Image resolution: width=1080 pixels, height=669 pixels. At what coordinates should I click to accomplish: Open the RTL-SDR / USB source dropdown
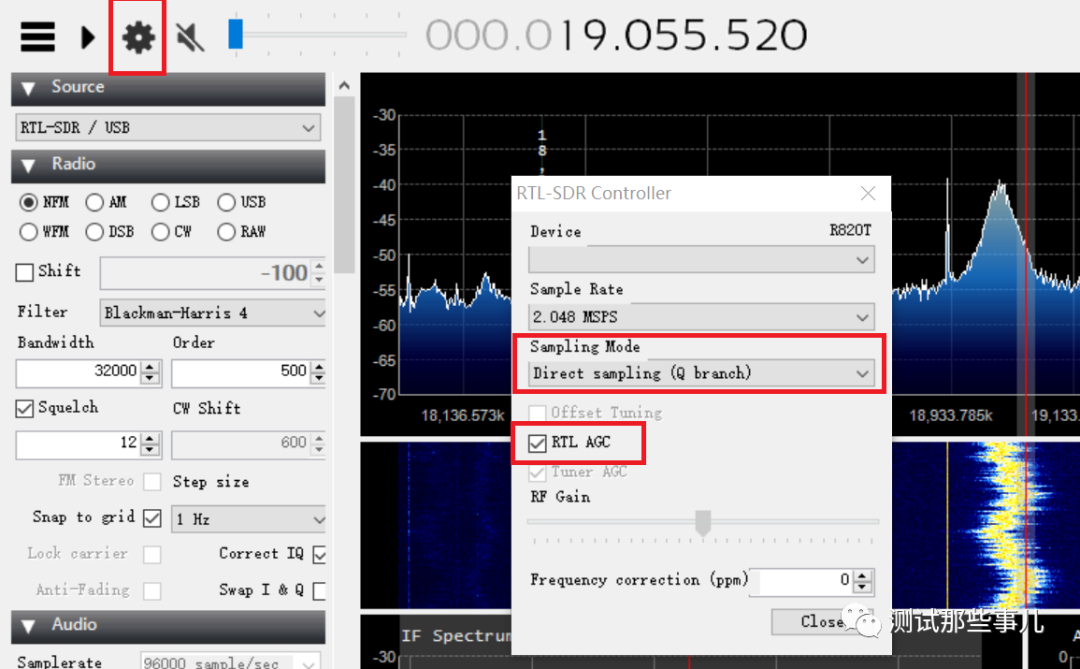(168, 127)
